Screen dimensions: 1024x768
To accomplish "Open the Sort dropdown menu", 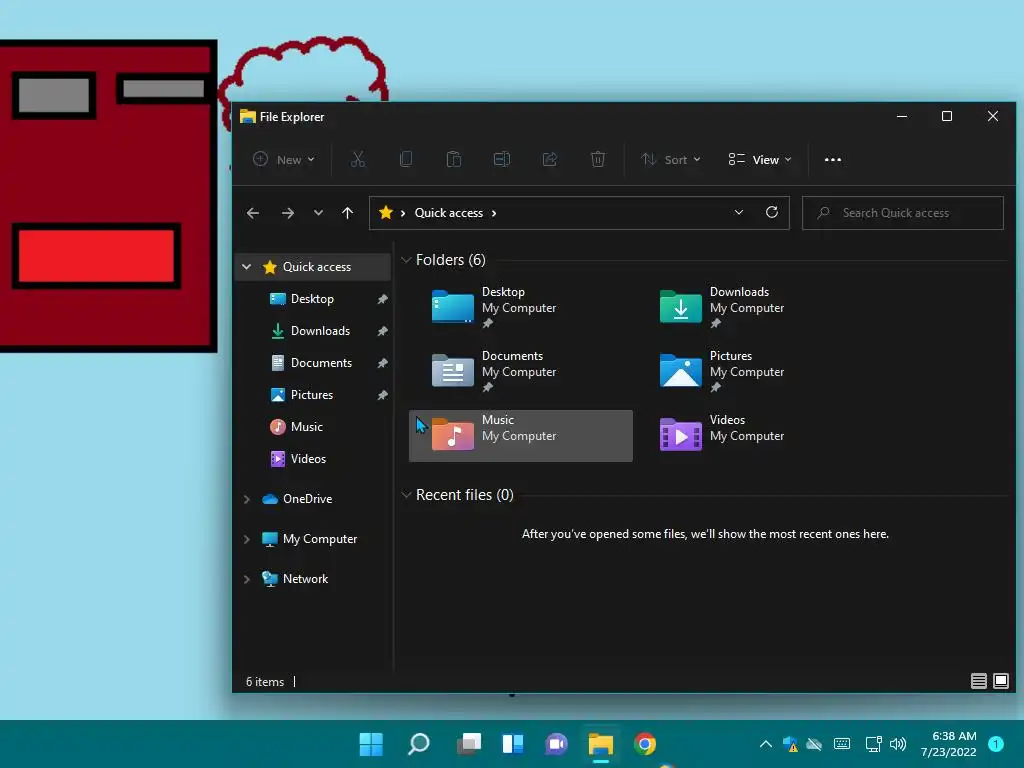I will pos(671,159).
